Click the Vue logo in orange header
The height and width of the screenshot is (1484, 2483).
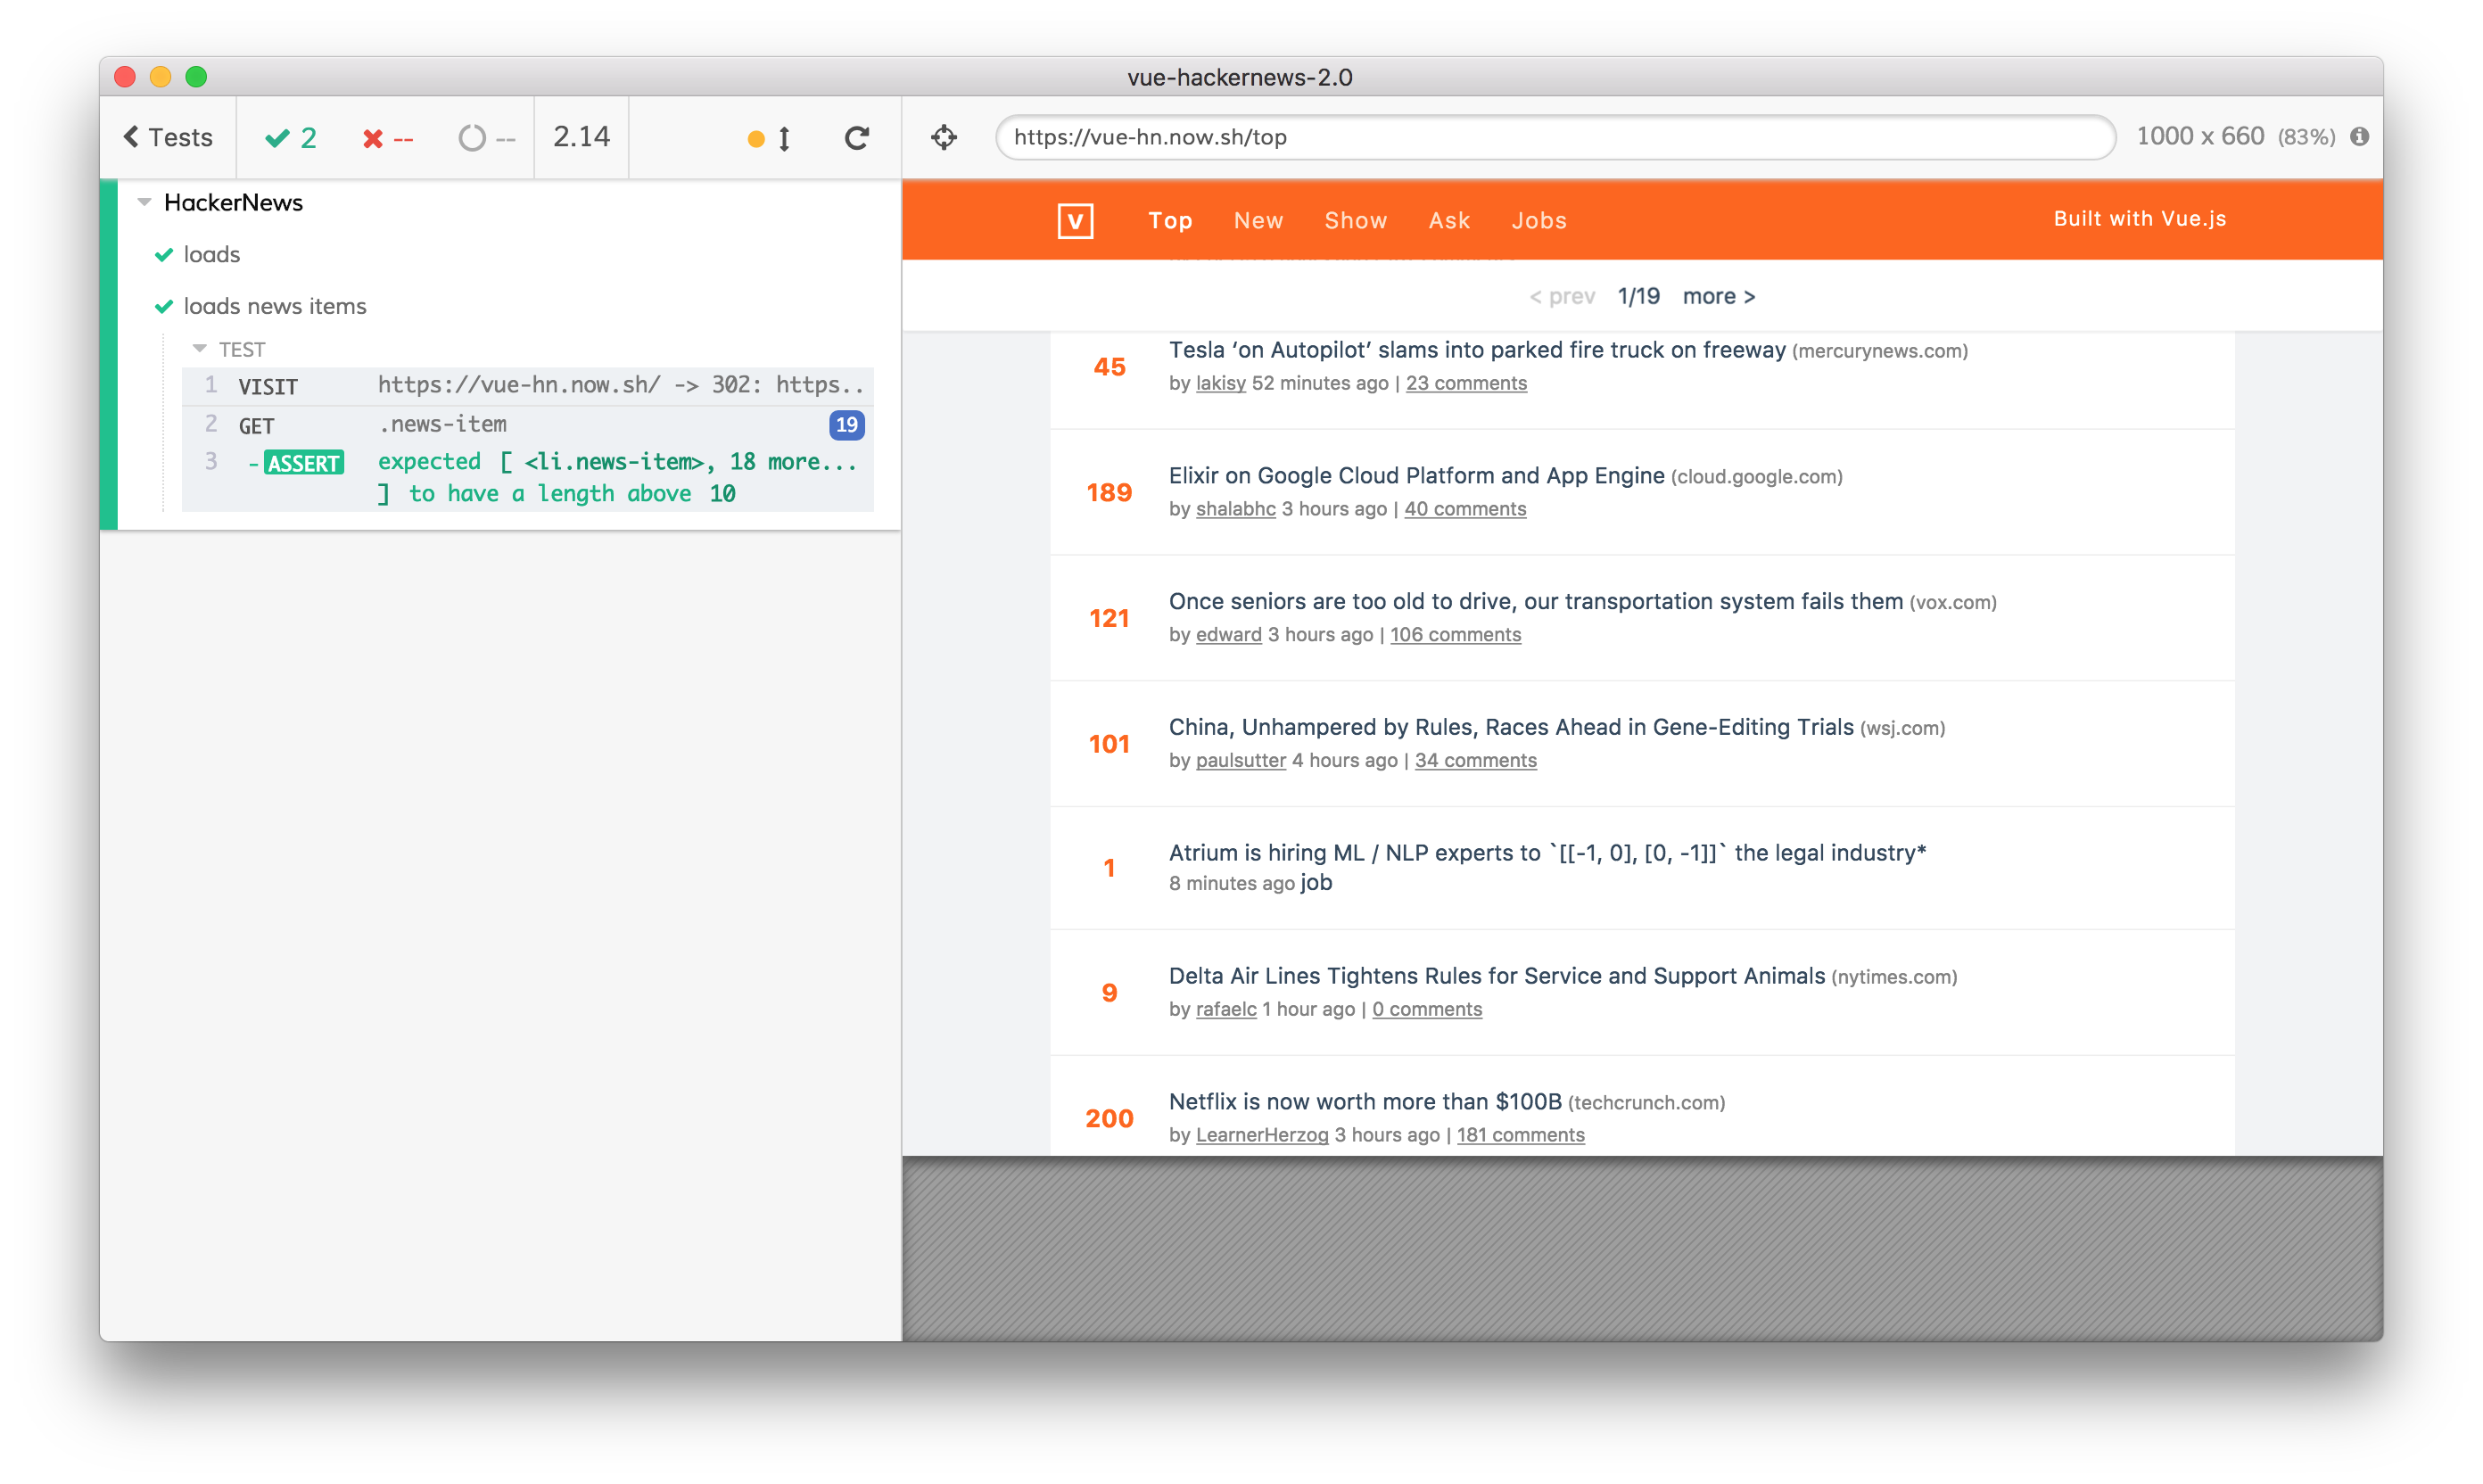click(1075, 220)
